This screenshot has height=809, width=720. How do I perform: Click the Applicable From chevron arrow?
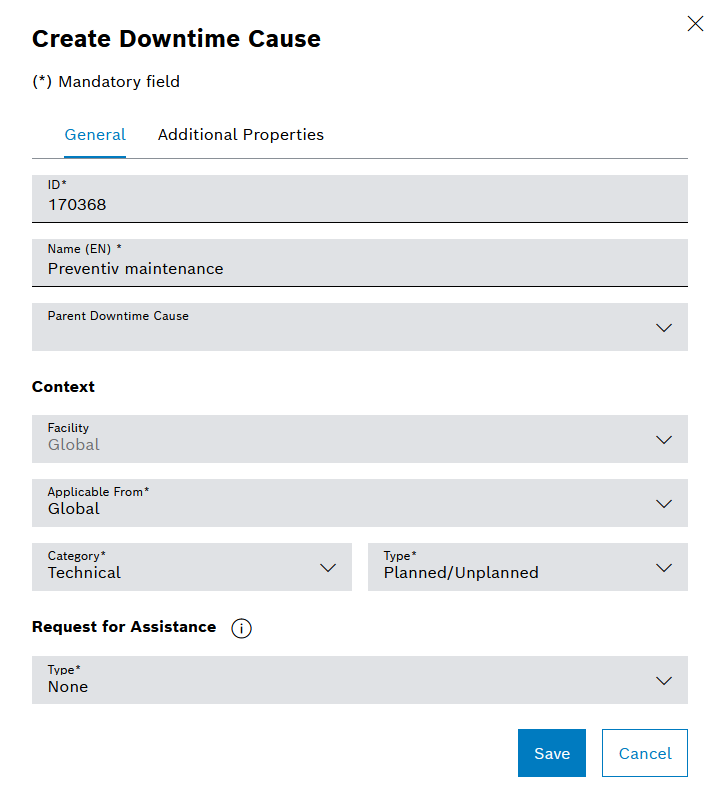(x=664, y=504)
